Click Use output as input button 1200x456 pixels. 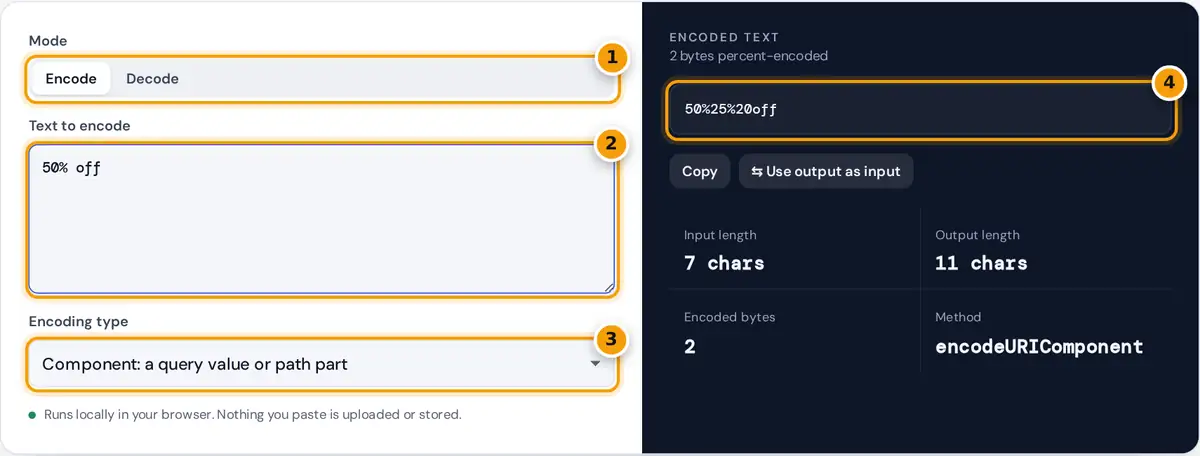pos(826,171)
